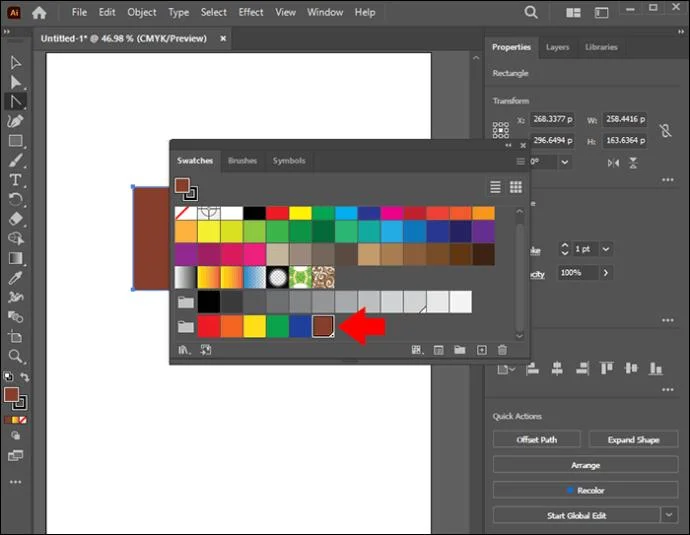Switch swatches panel to thumbnail grid view
The height and width of the screenshot is (535, 690).
pos(516,187)
